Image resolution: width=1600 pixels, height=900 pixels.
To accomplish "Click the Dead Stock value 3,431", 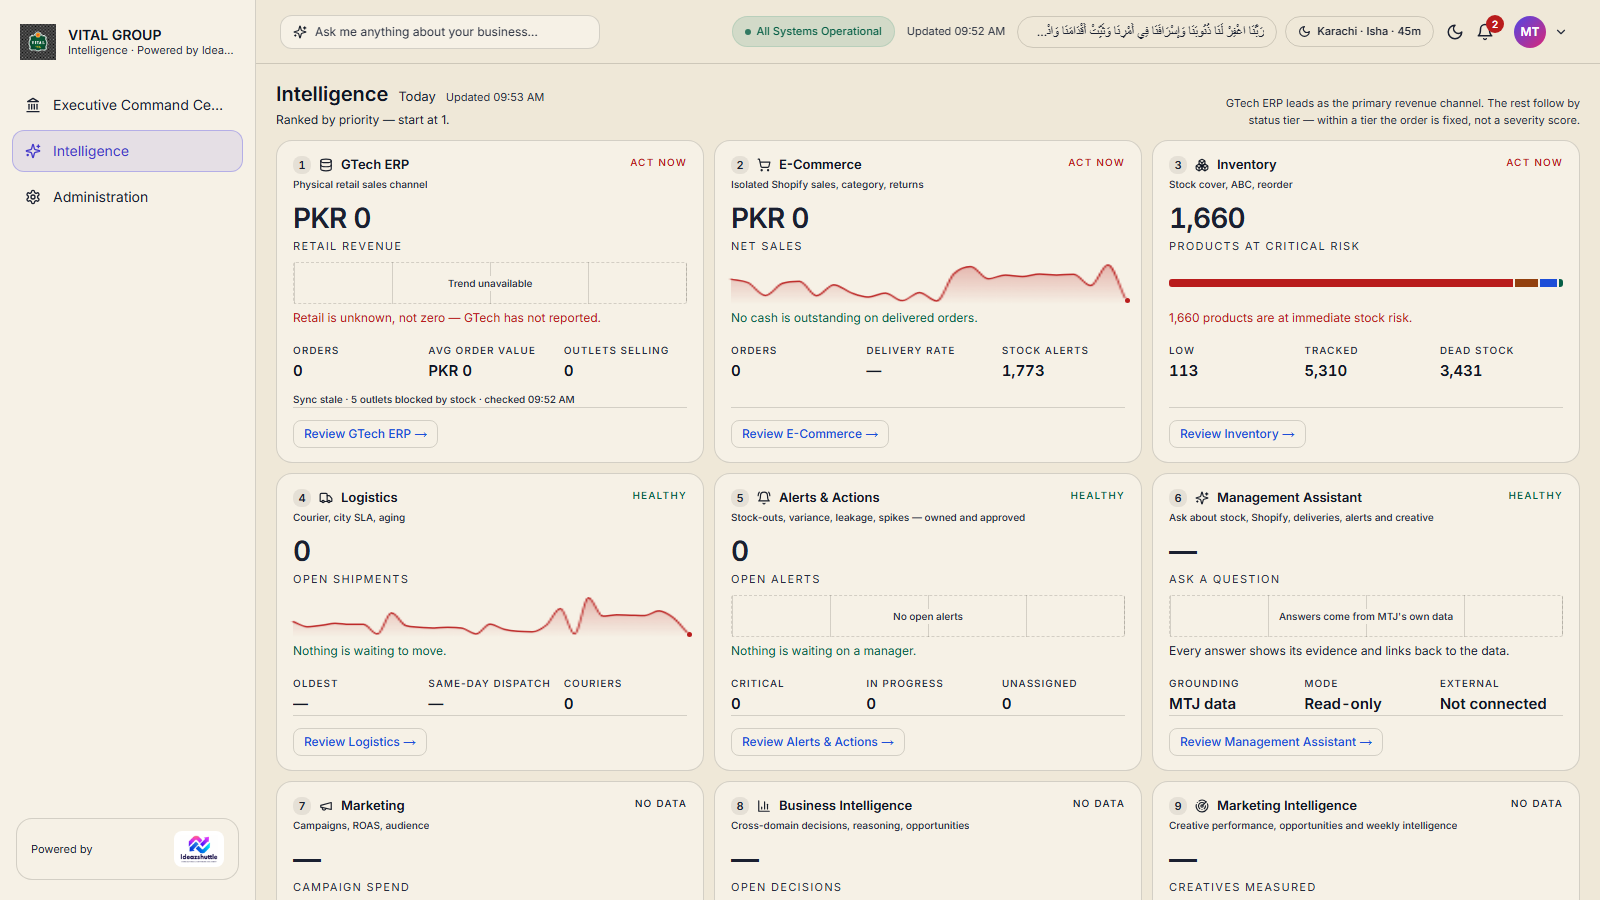I will pos(1461,371).
